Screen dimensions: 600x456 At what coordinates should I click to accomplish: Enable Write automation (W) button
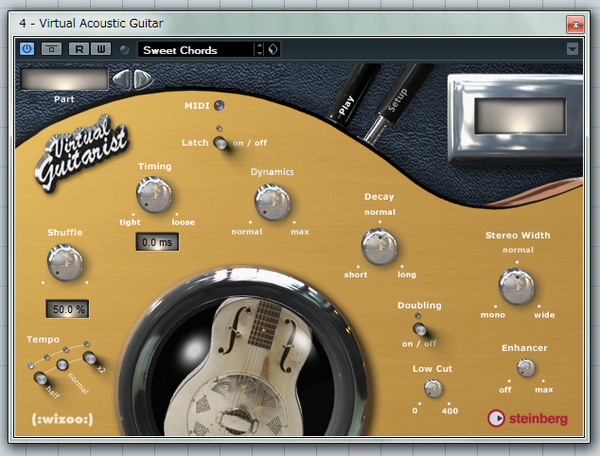click(x=101, y=49)
